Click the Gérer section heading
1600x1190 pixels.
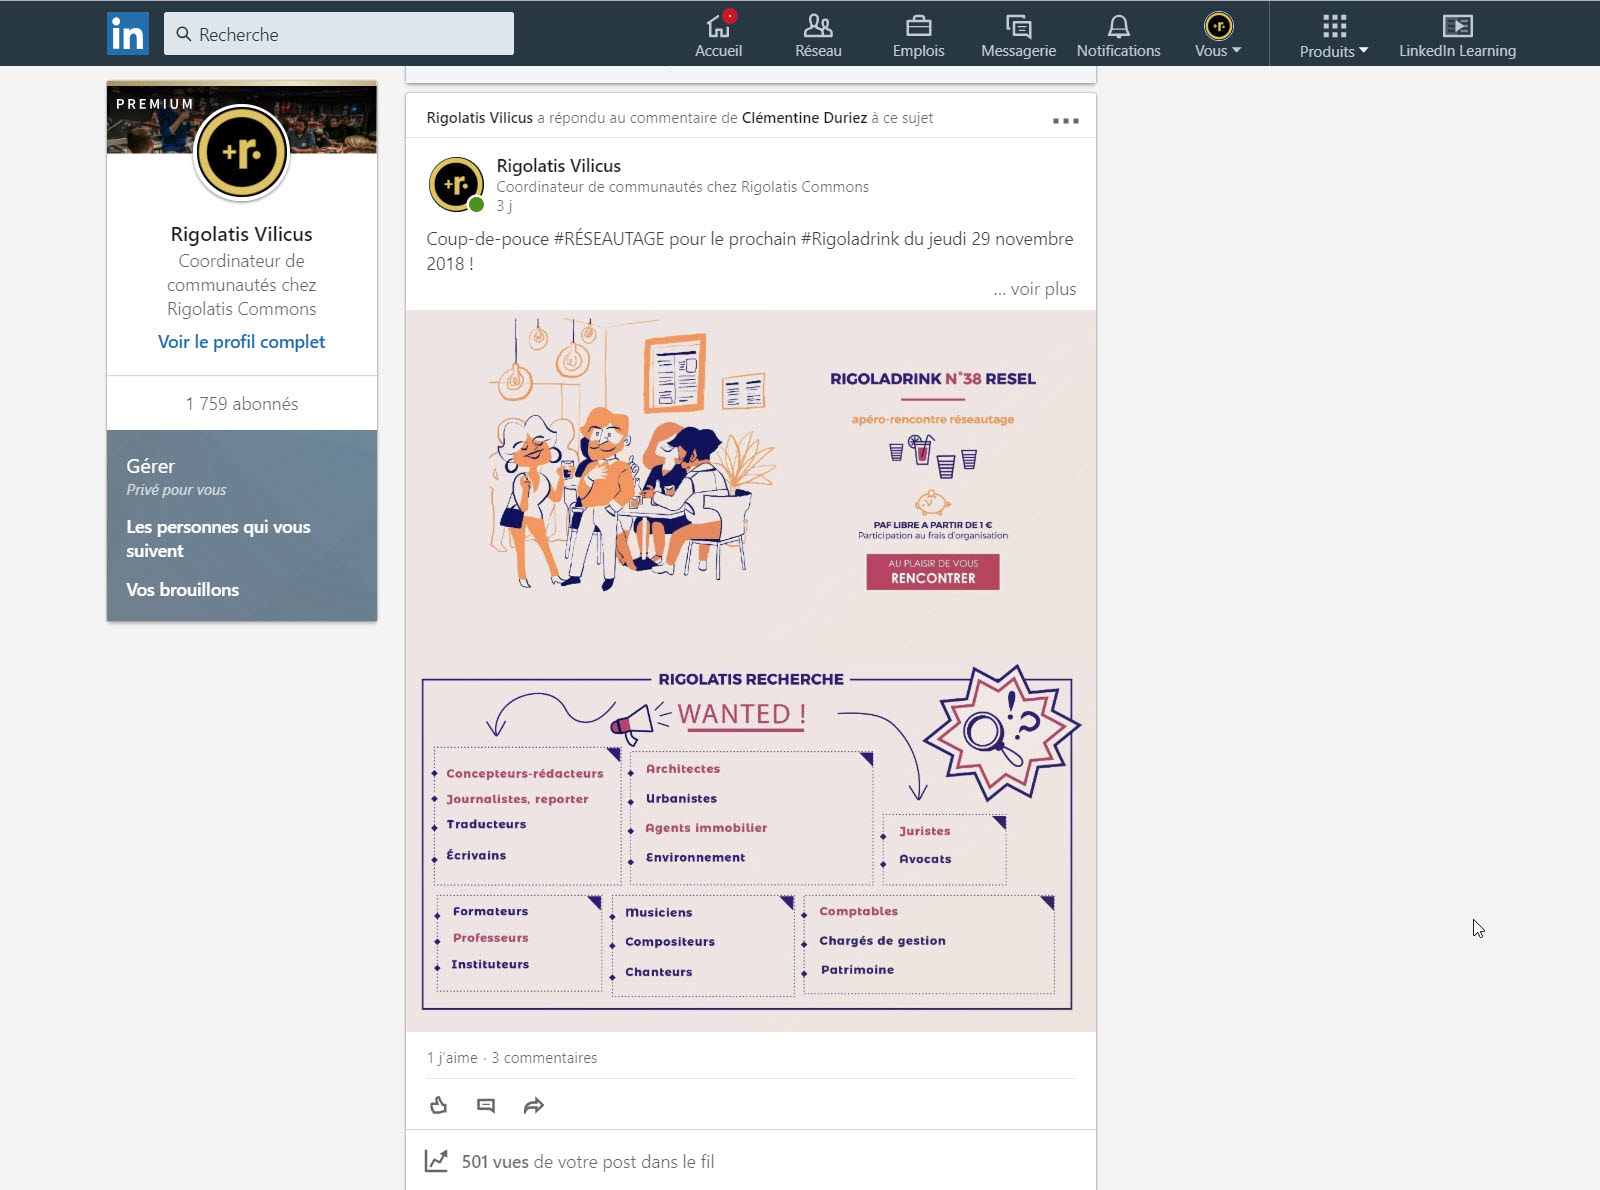(150, 466)
